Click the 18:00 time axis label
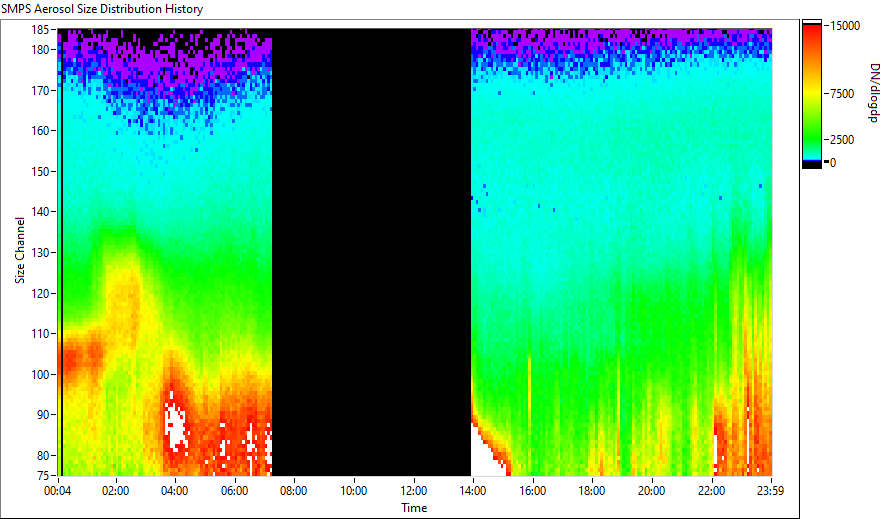 (x=592, y=491)
